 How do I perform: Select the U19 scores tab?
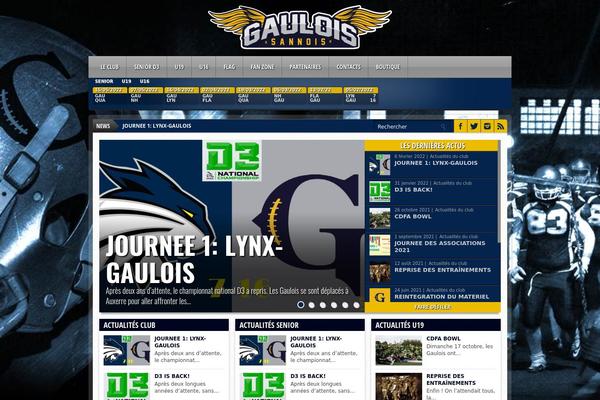click(x=126, y=82)
